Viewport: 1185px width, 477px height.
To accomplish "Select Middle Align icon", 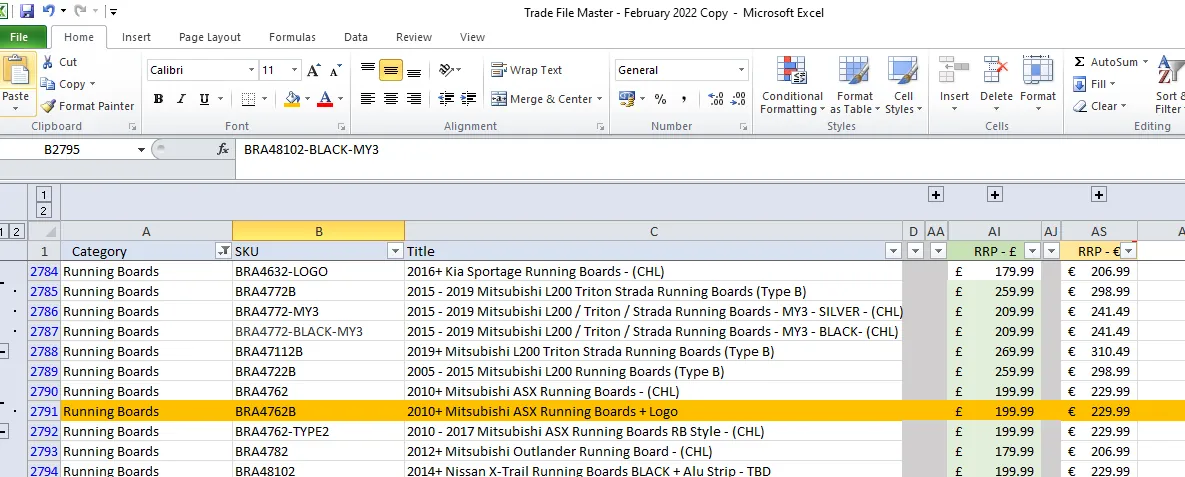I will pos(391,70).
